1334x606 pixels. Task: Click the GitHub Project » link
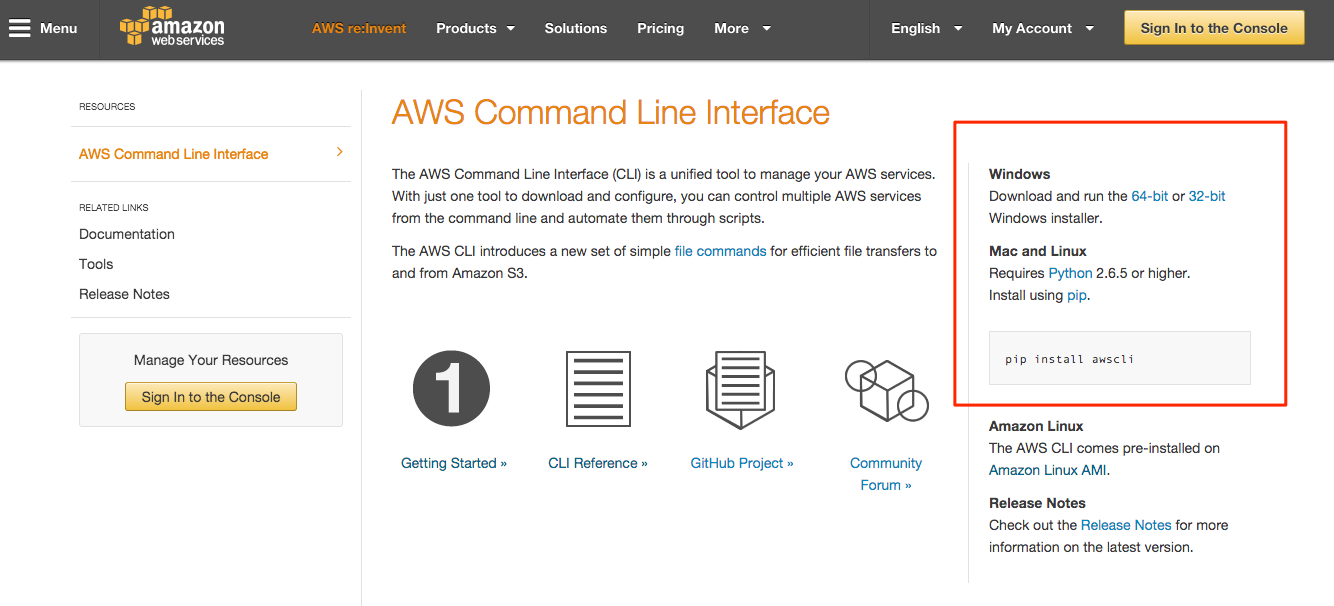click(742, 463)
